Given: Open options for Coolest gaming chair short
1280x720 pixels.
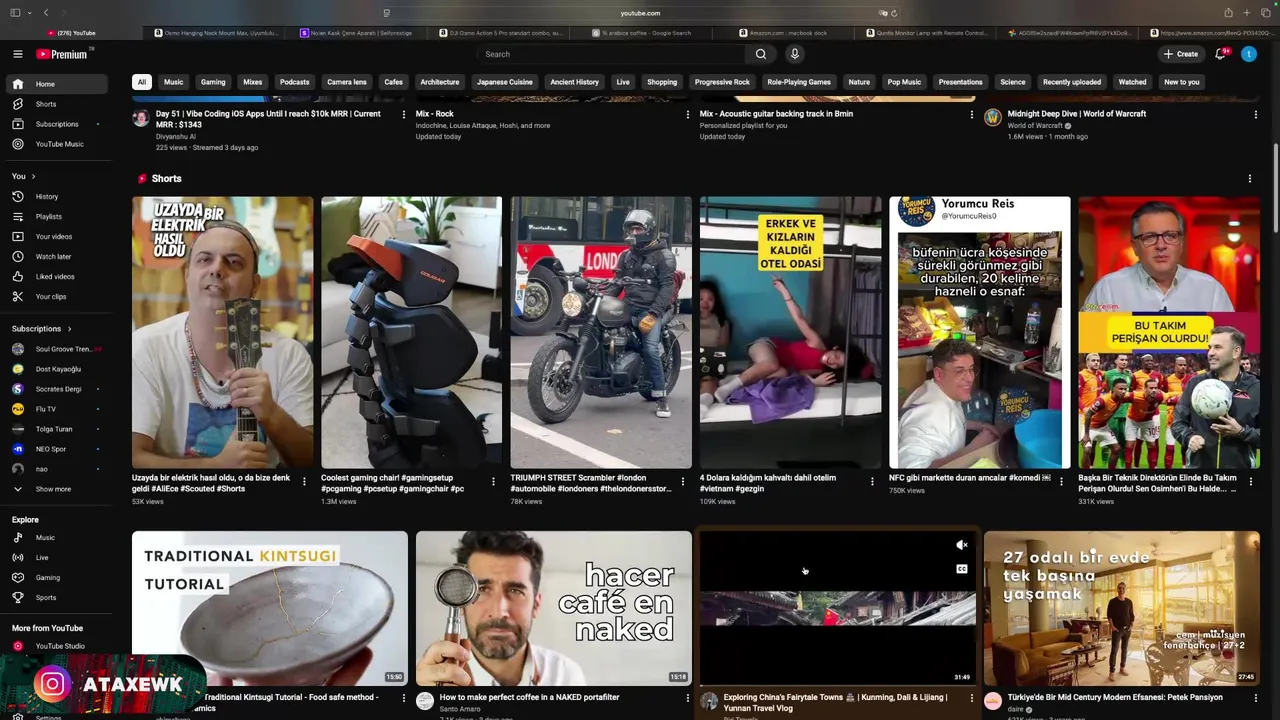Looking at the screenshot, I should click(x=493, y=482).
